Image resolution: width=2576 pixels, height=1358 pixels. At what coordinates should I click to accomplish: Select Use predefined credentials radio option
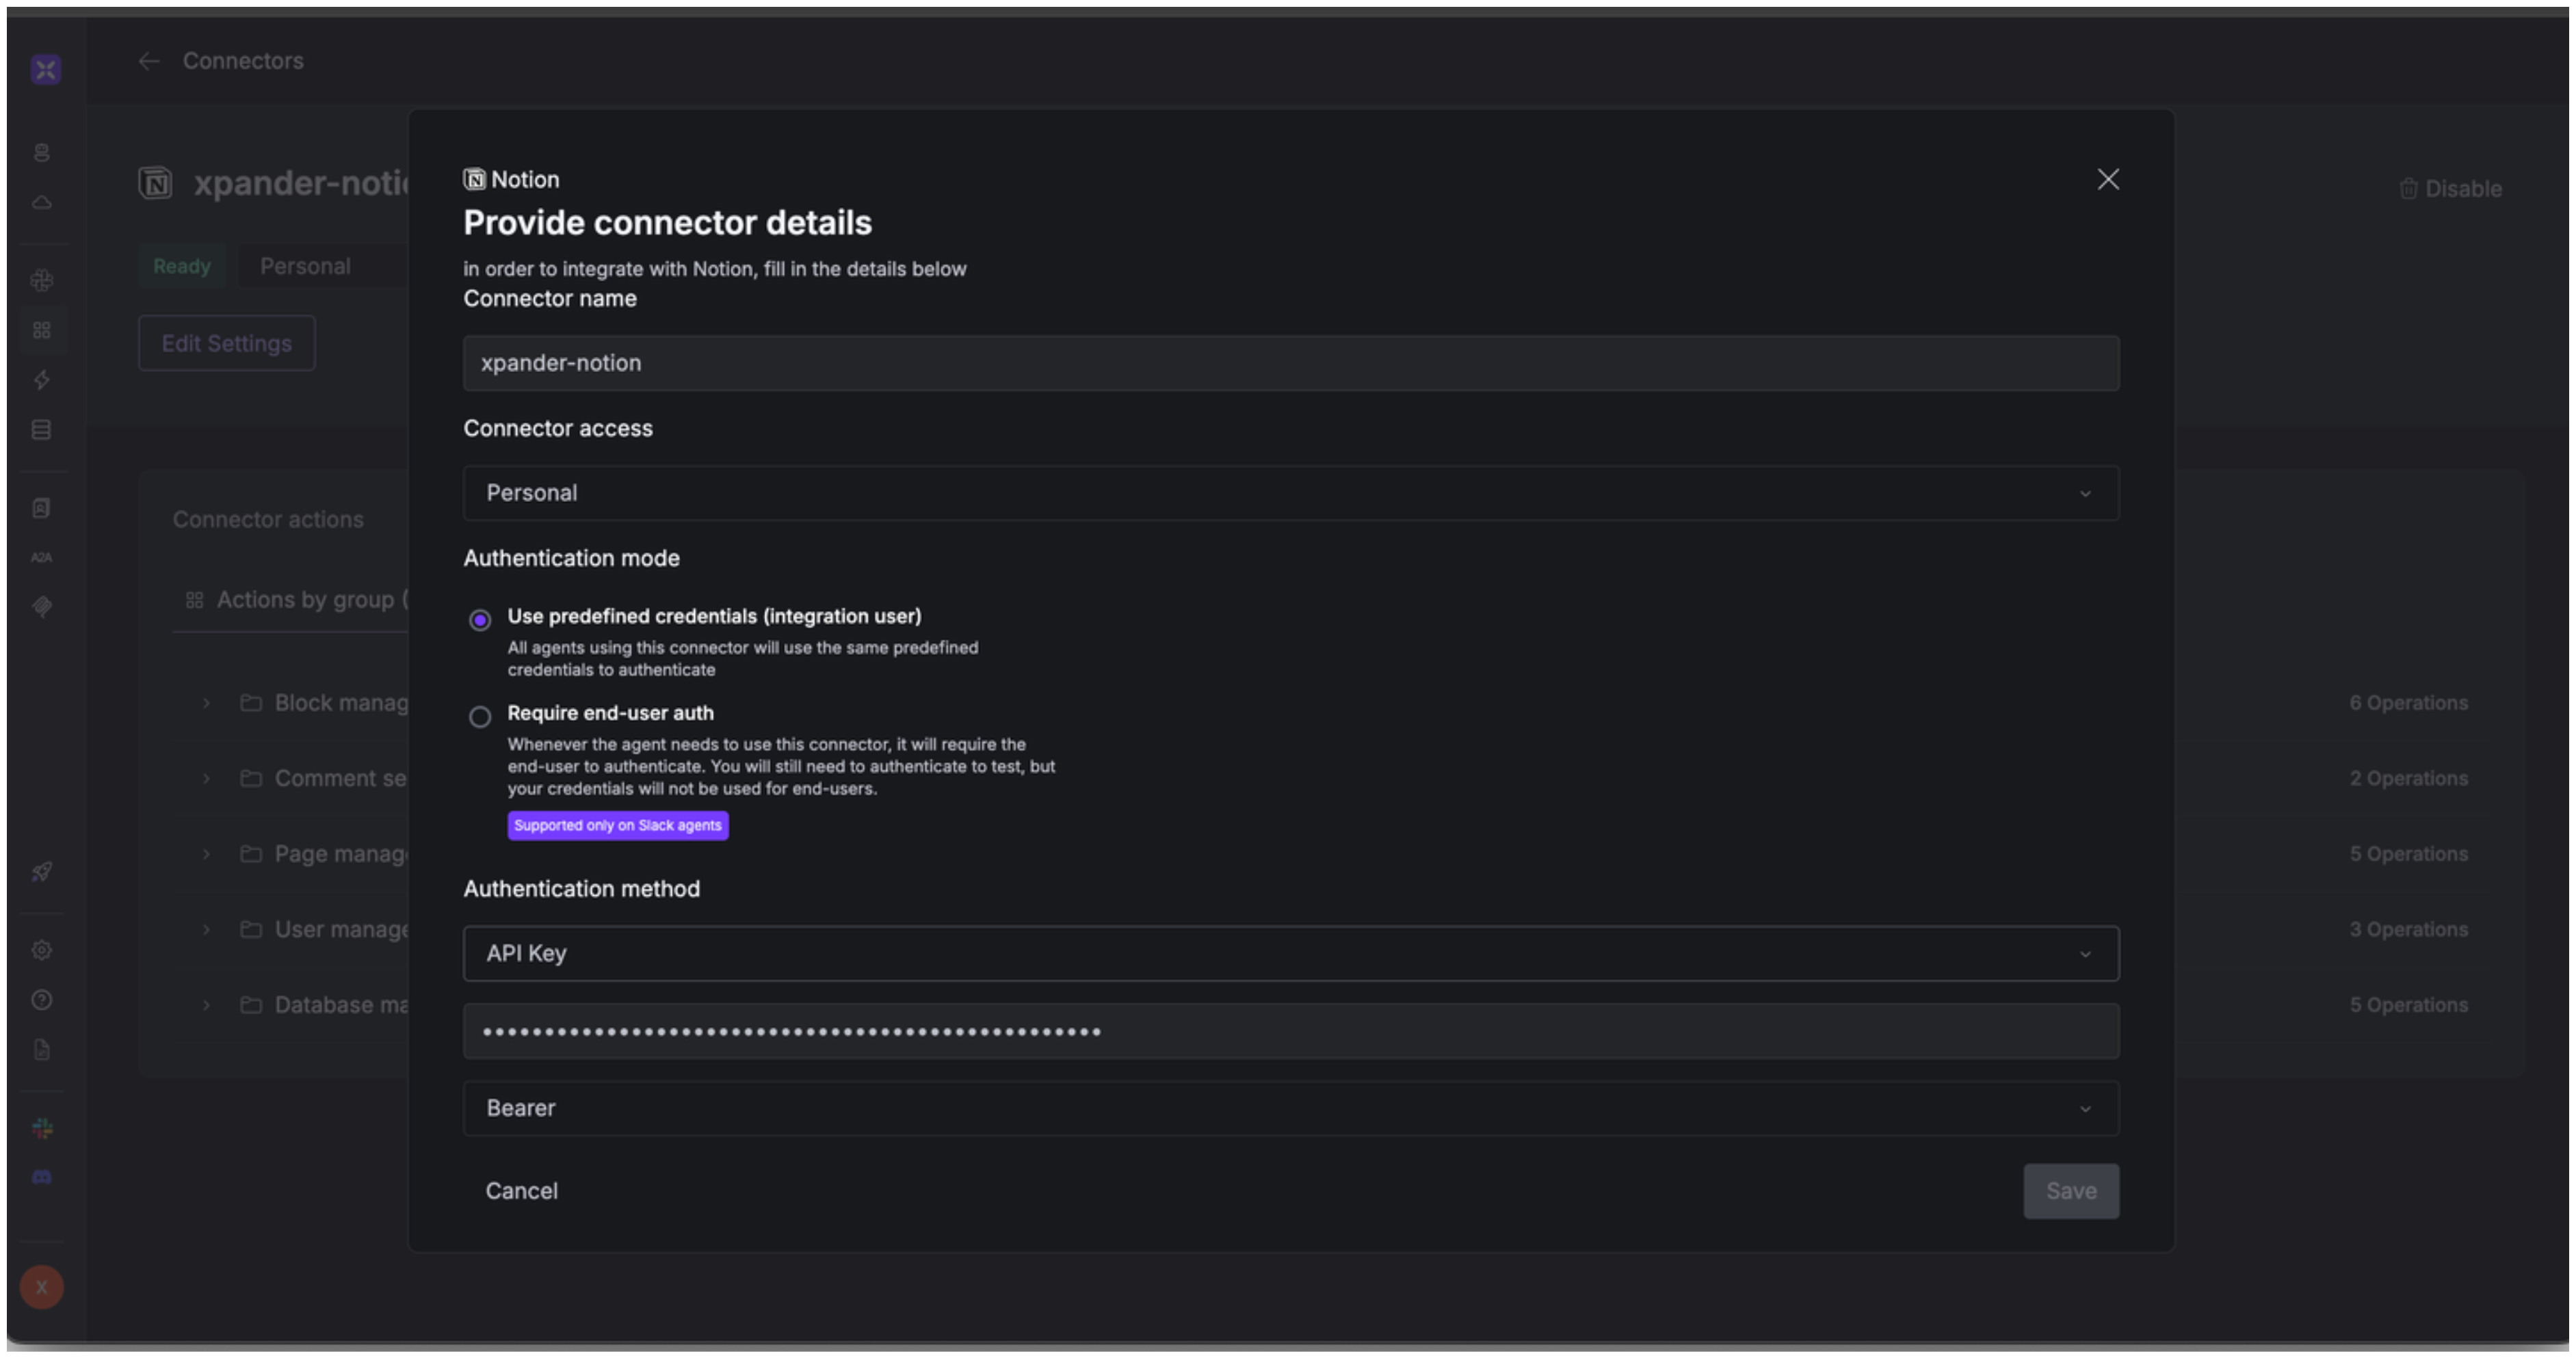(480, 620)
